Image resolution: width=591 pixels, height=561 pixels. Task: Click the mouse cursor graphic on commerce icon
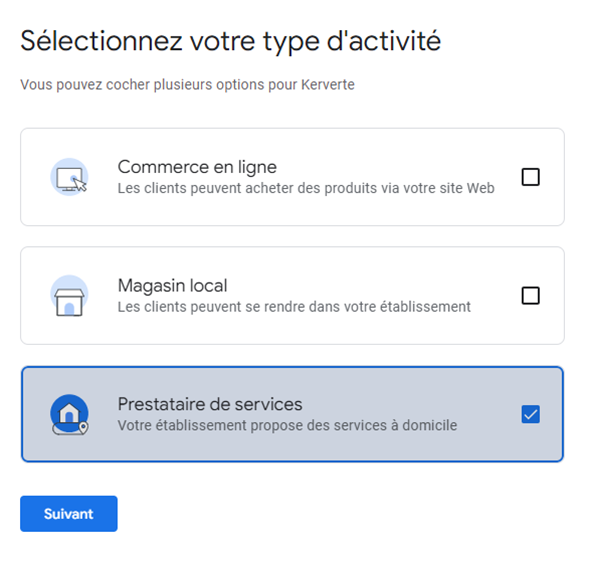(80, 184)
